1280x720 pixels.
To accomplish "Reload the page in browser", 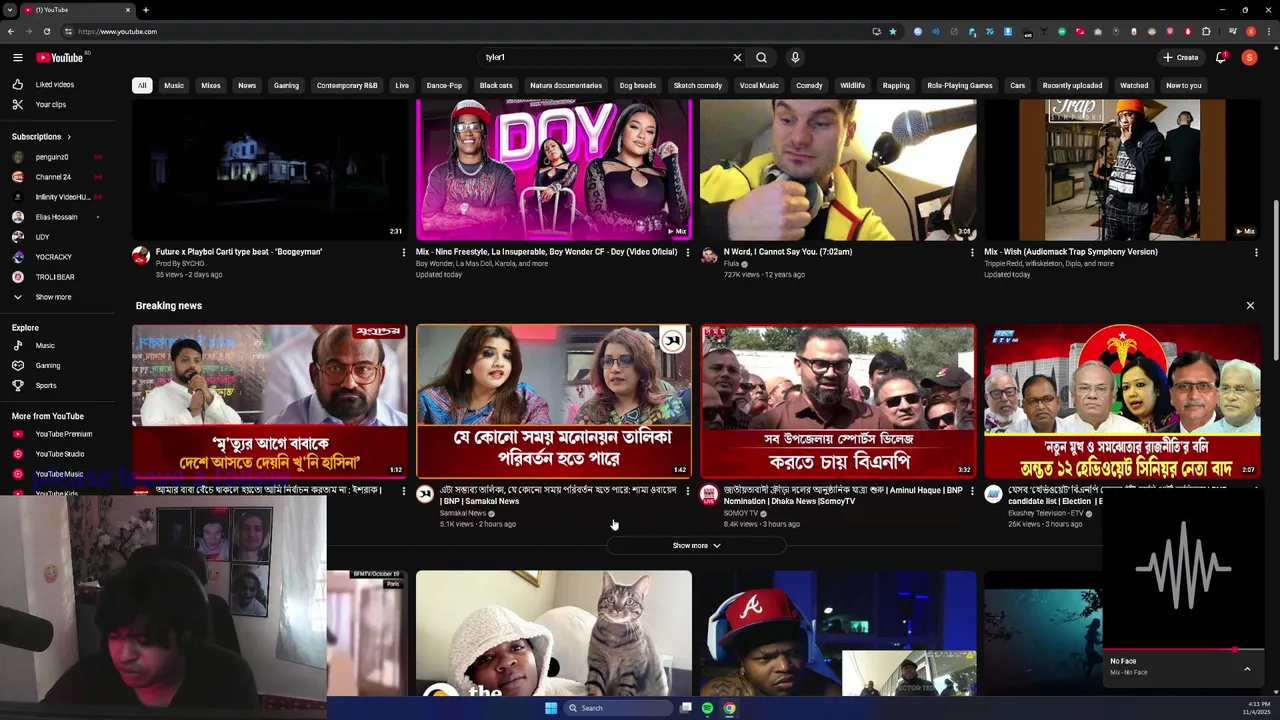I will tap(46, 31).
